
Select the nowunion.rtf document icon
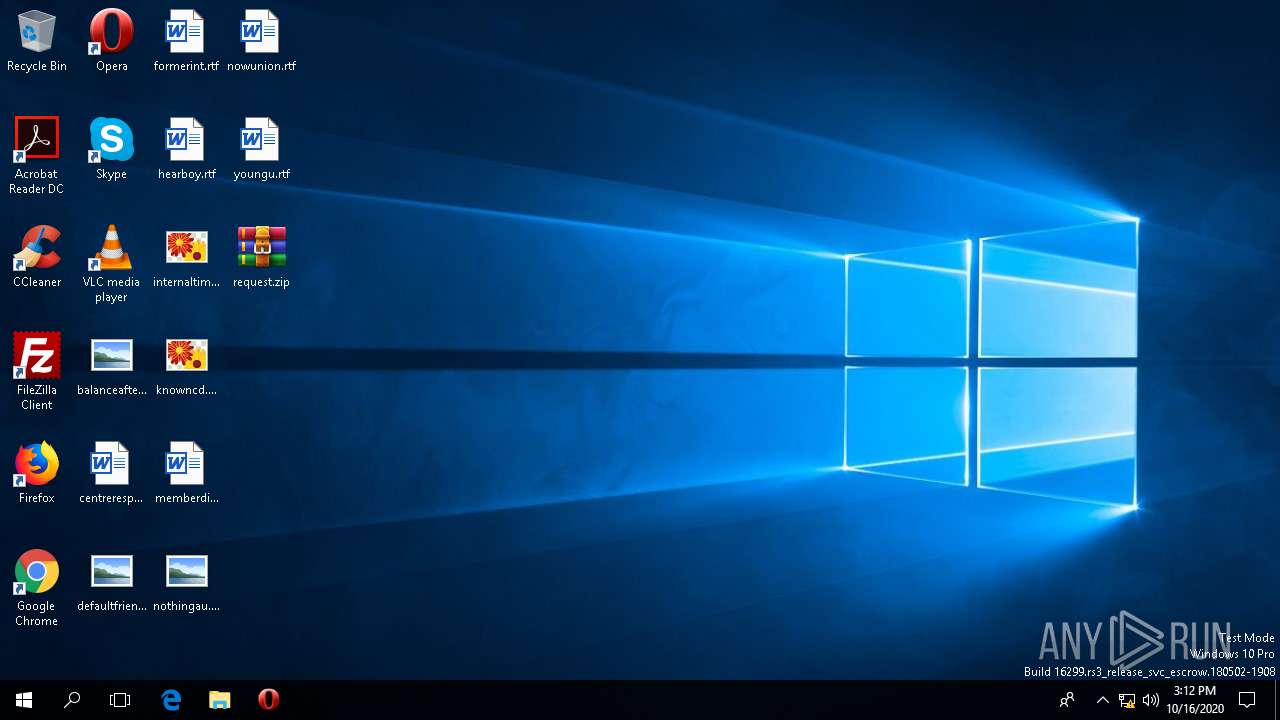point(261,41)
